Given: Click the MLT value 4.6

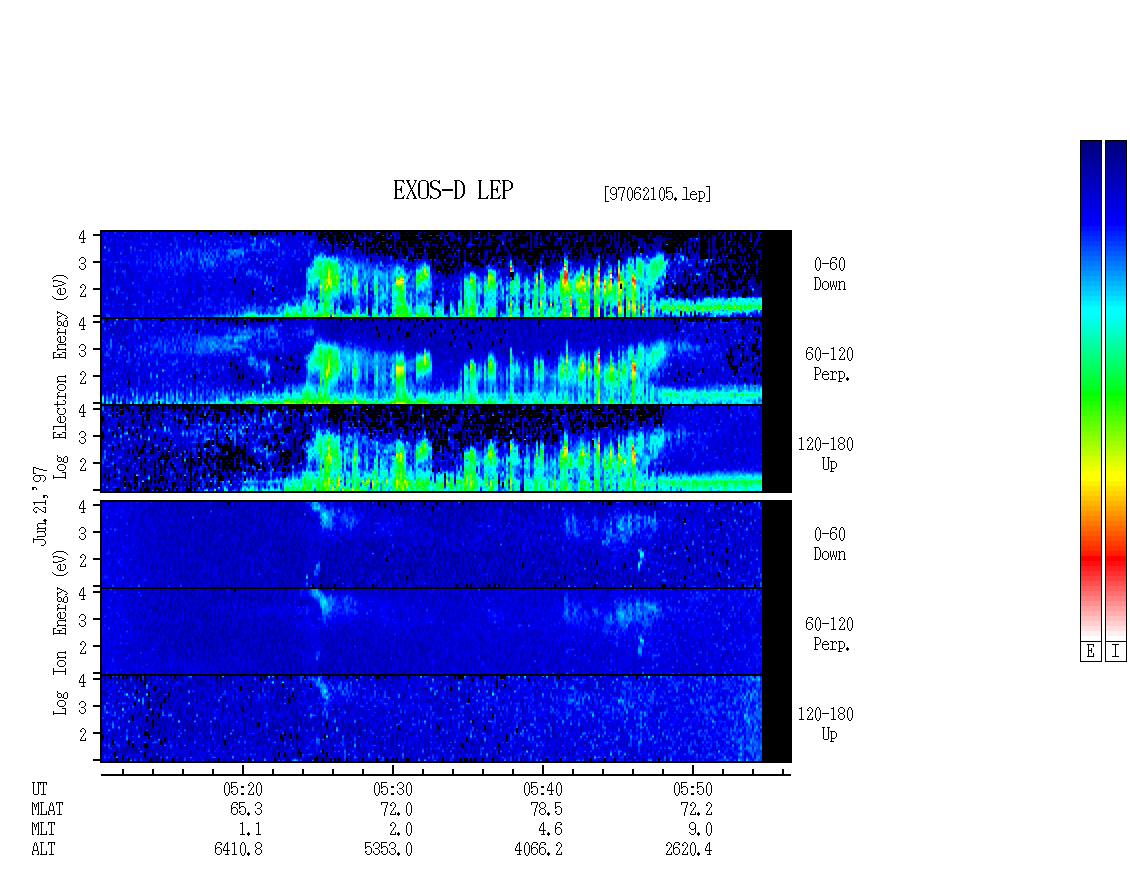Looking at the screenshot, I should point(550,830).
